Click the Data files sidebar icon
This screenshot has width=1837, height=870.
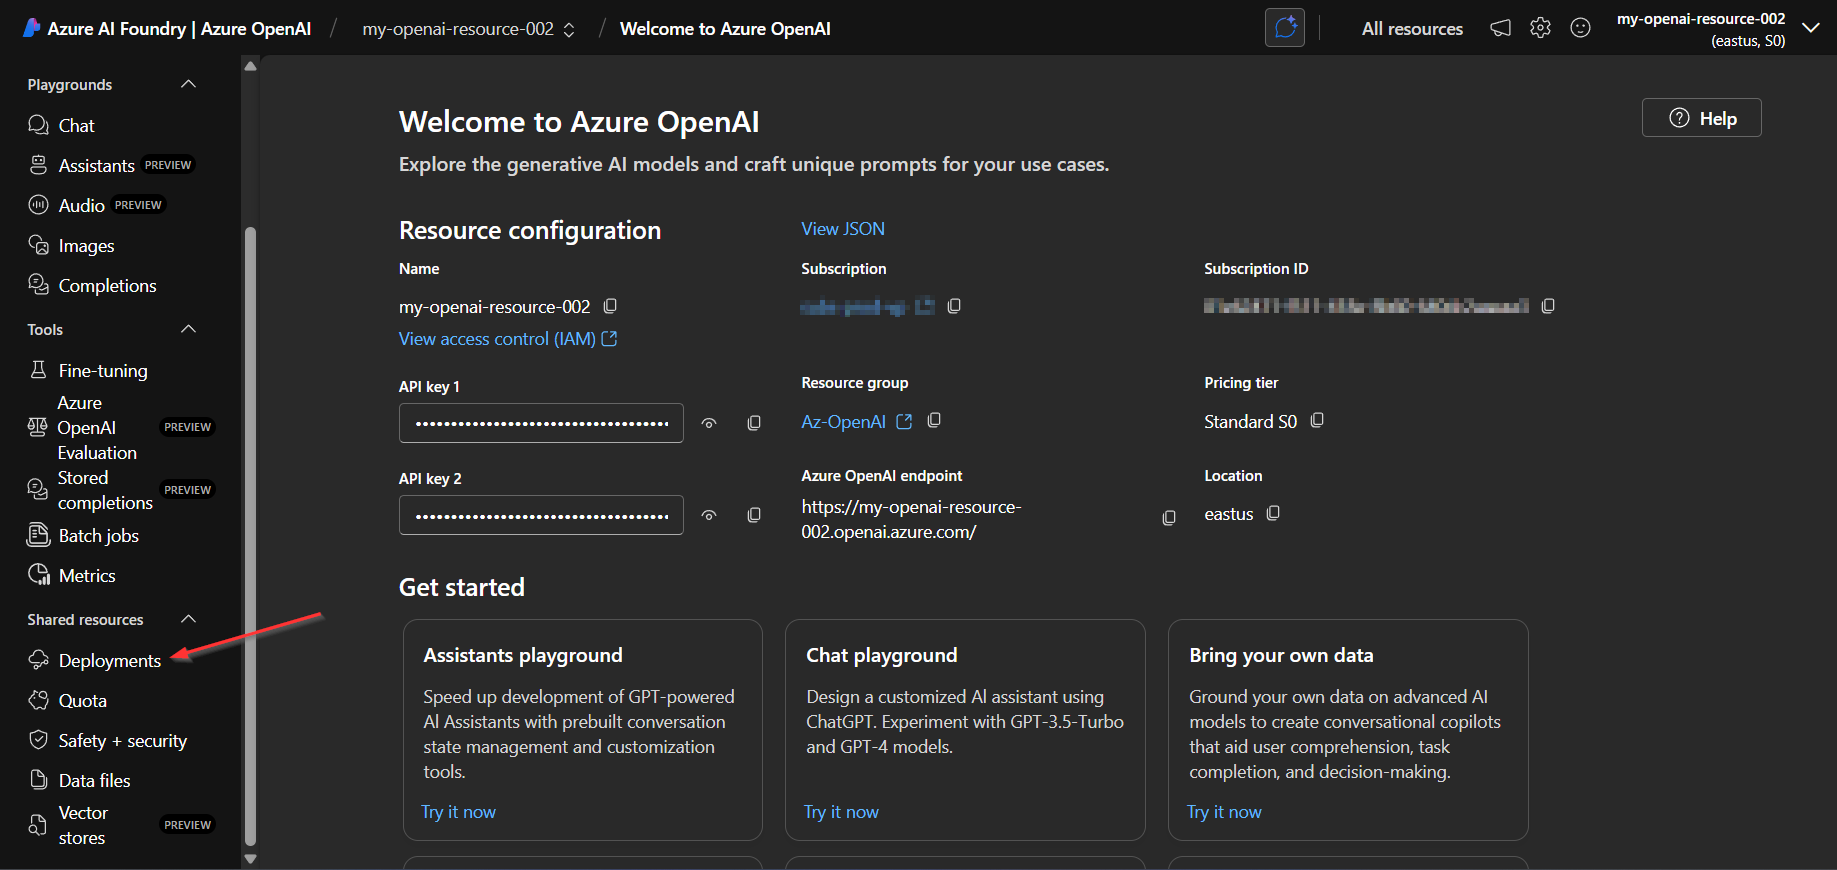pos(38,780)
